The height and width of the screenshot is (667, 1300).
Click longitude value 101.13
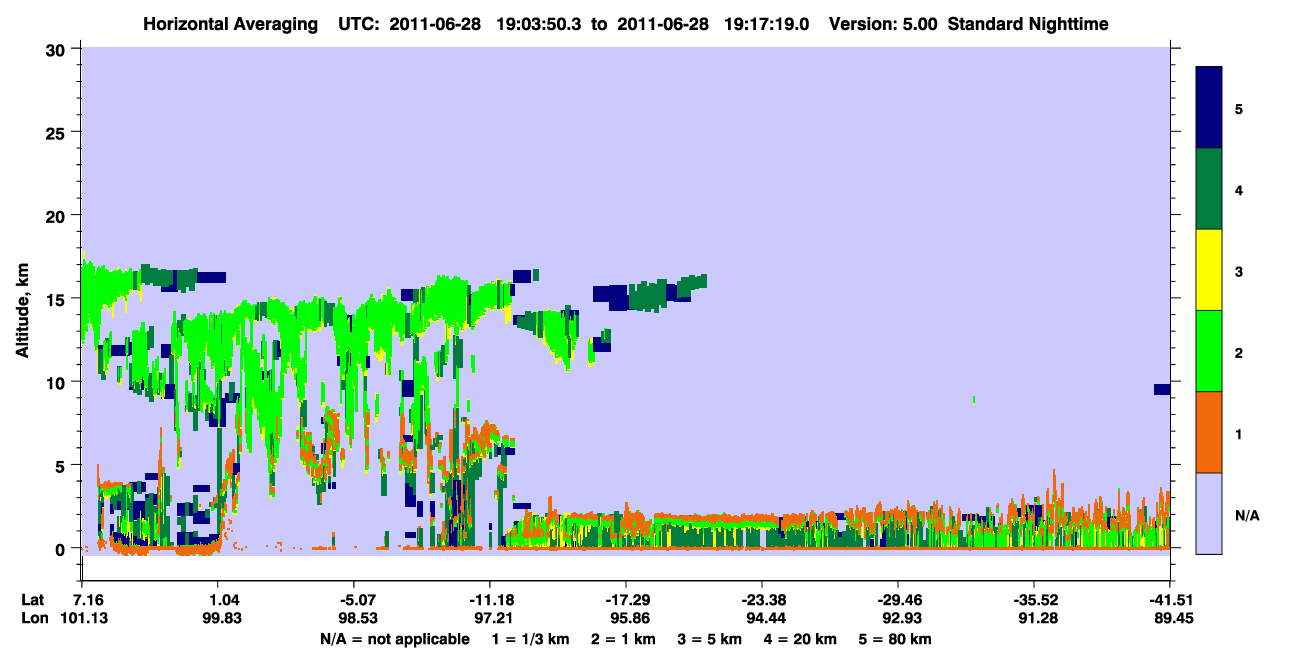(83, 619)
